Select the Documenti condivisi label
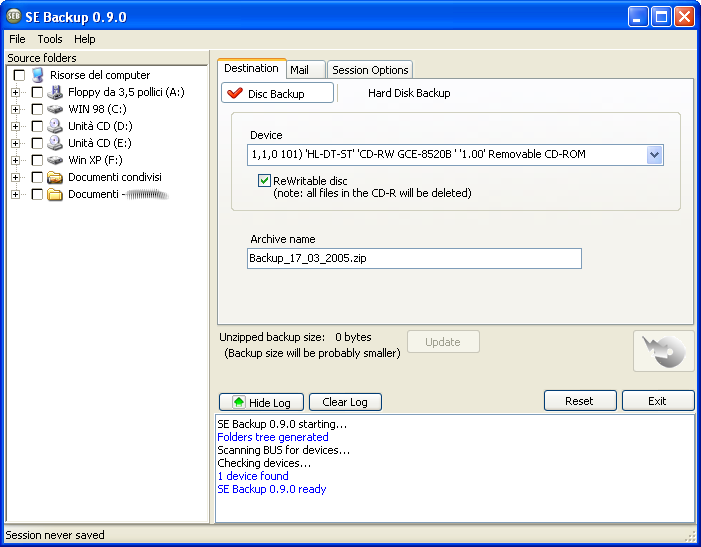Screen dimensions: 701x547 pos(115,177)
